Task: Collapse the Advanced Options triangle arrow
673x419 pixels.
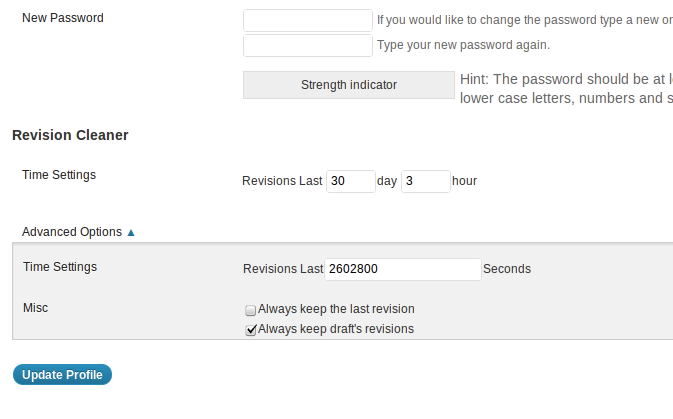Action: click(131, 232)
